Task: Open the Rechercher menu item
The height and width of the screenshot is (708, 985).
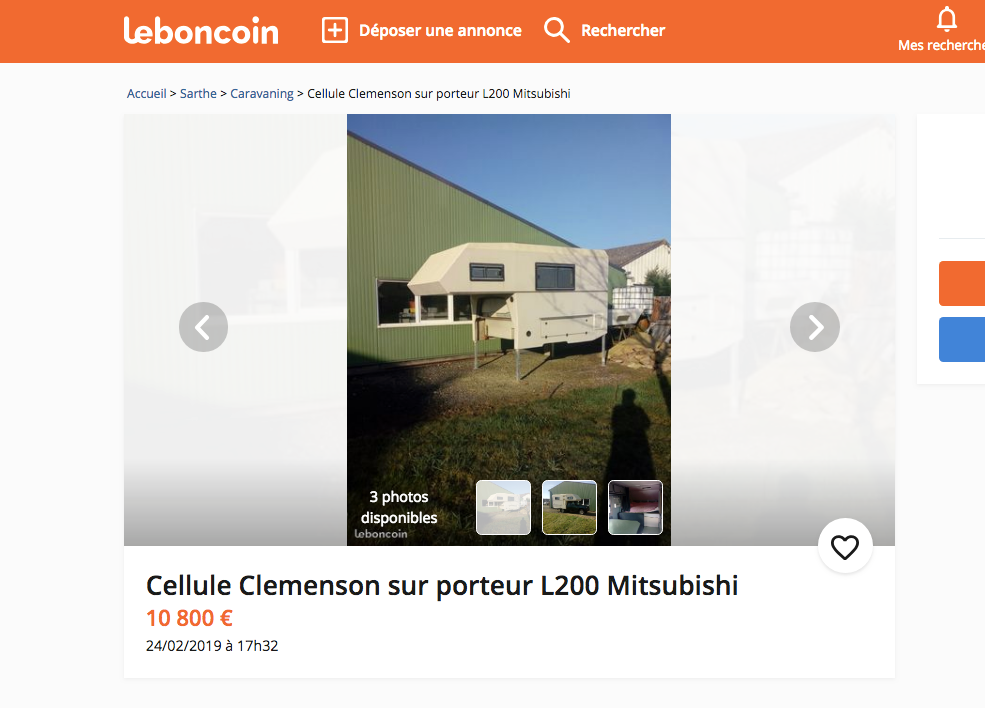Action: 623,30
